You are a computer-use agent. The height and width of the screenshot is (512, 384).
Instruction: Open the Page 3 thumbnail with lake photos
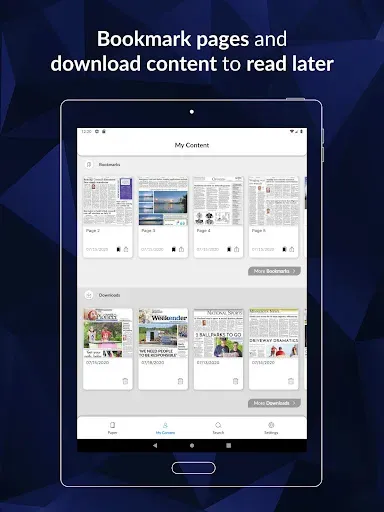pyautogui.click(x=163, y=201)
